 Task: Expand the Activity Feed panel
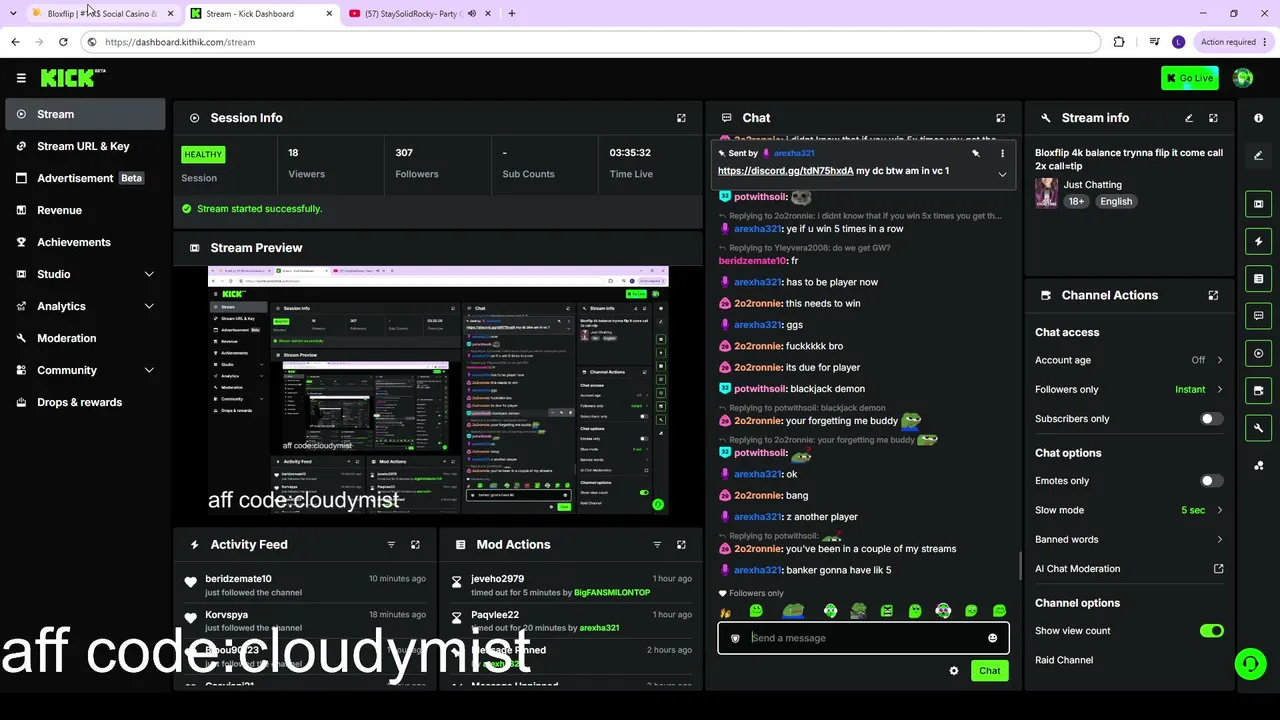tap(415, 545)
